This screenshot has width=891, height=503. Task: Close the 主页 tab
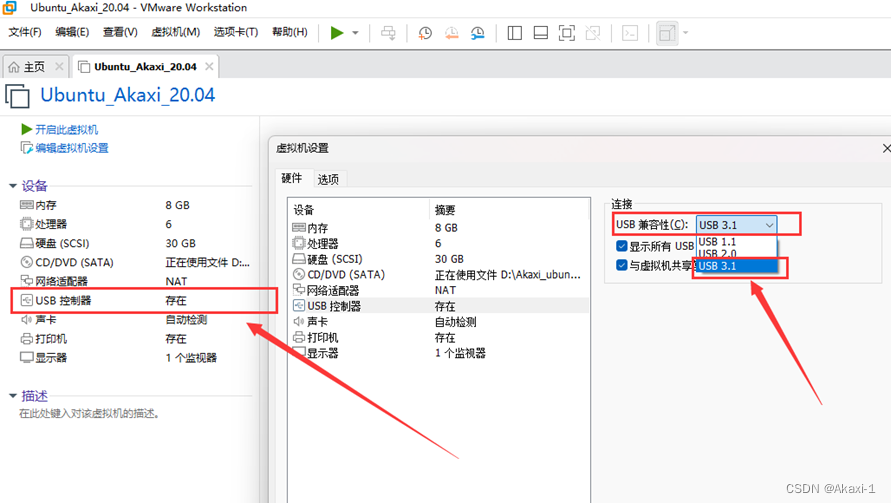(59, 66)
